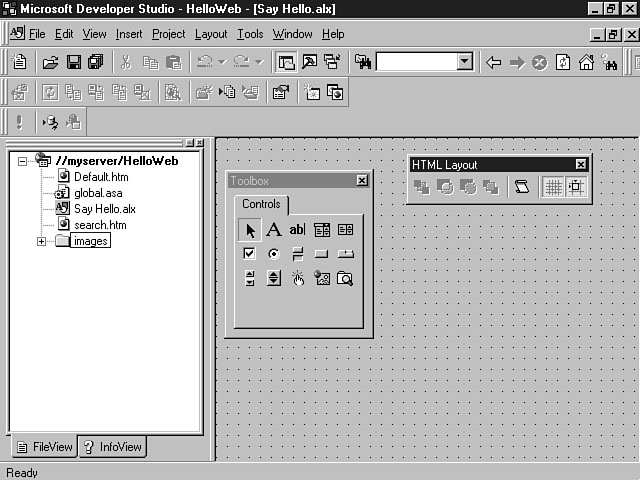Click the Open folder toolbar icon

point(50,62)
